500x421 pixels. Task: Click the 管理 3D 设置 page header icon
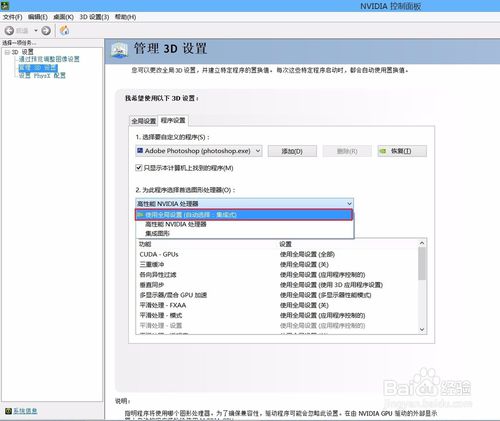pyautogui.click(x=119, y=50)
